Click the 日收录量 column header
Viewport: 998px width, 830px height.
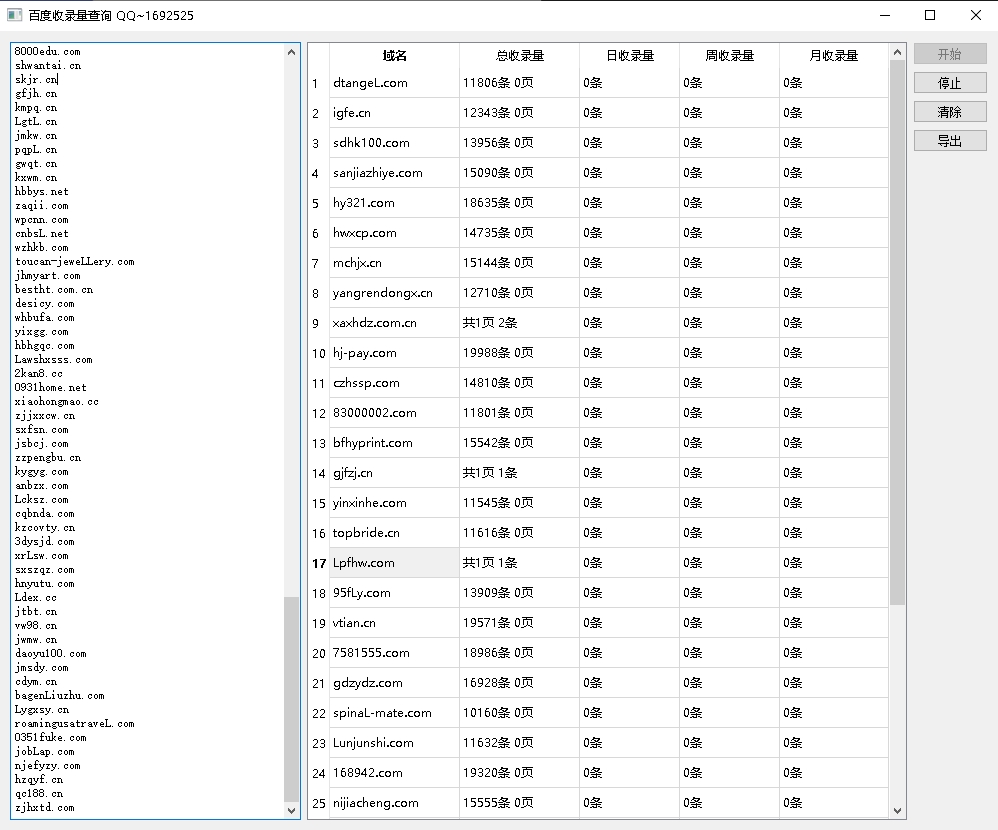coord(629,55)
